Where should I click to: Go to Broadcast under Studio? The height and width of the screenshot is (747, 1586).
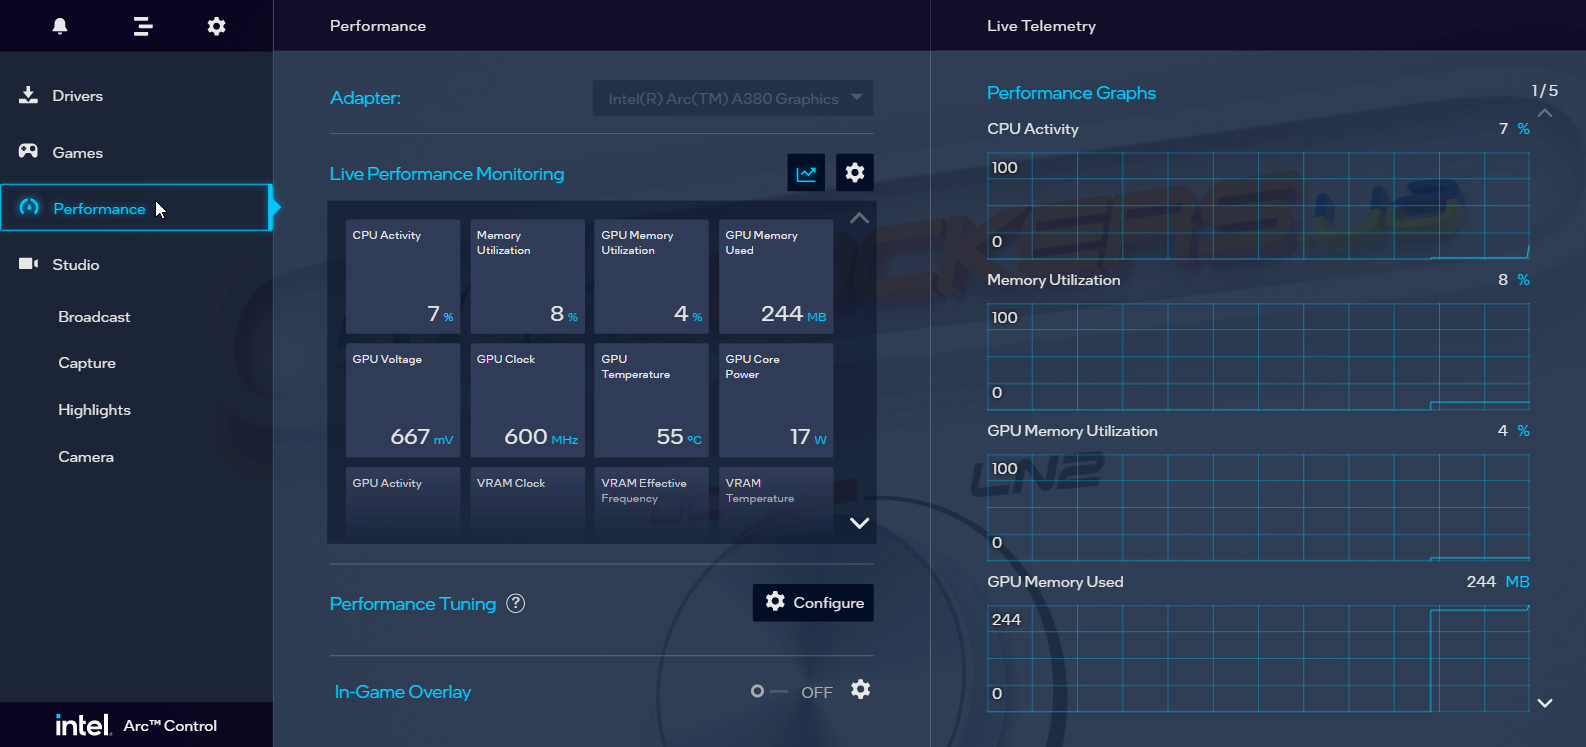[x=94, y=317]
